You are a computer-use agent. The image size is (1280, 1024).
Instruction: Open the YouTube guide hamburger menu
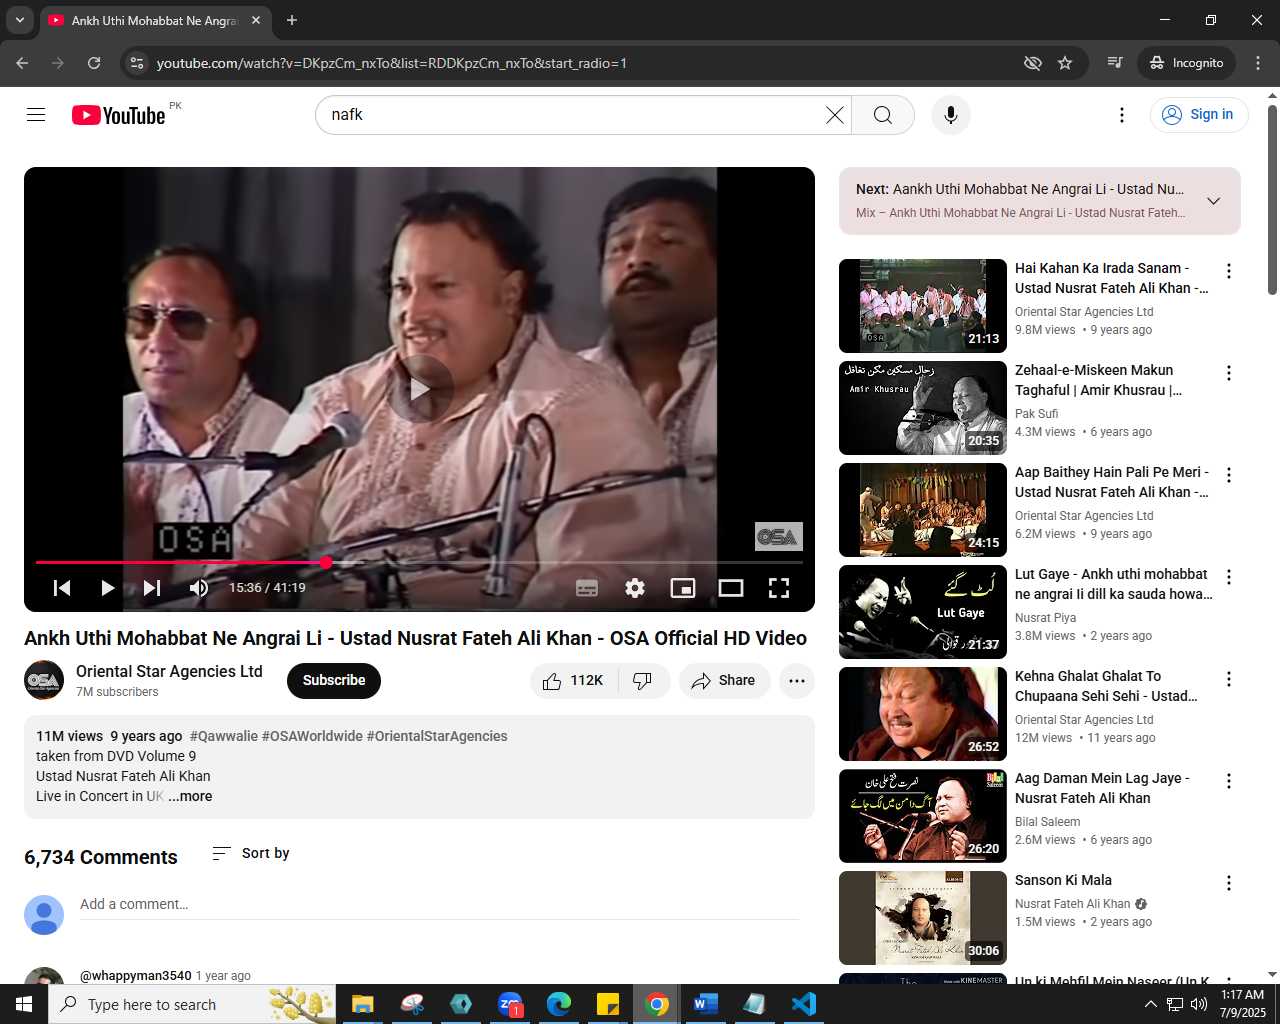(36, 115)
